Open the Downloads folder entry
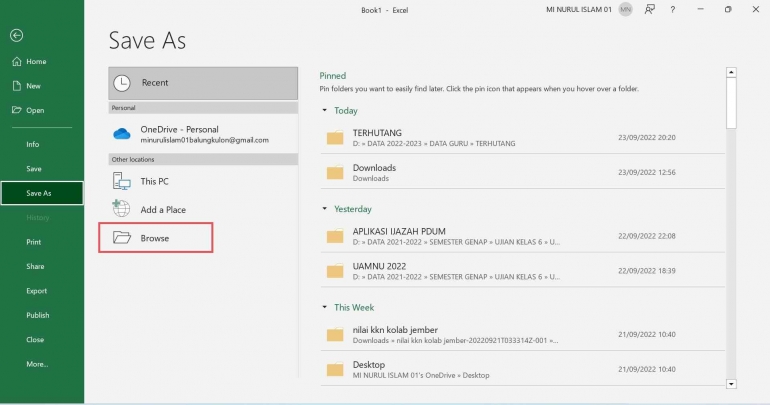770x405 pixels. click(x=522, y=172)
